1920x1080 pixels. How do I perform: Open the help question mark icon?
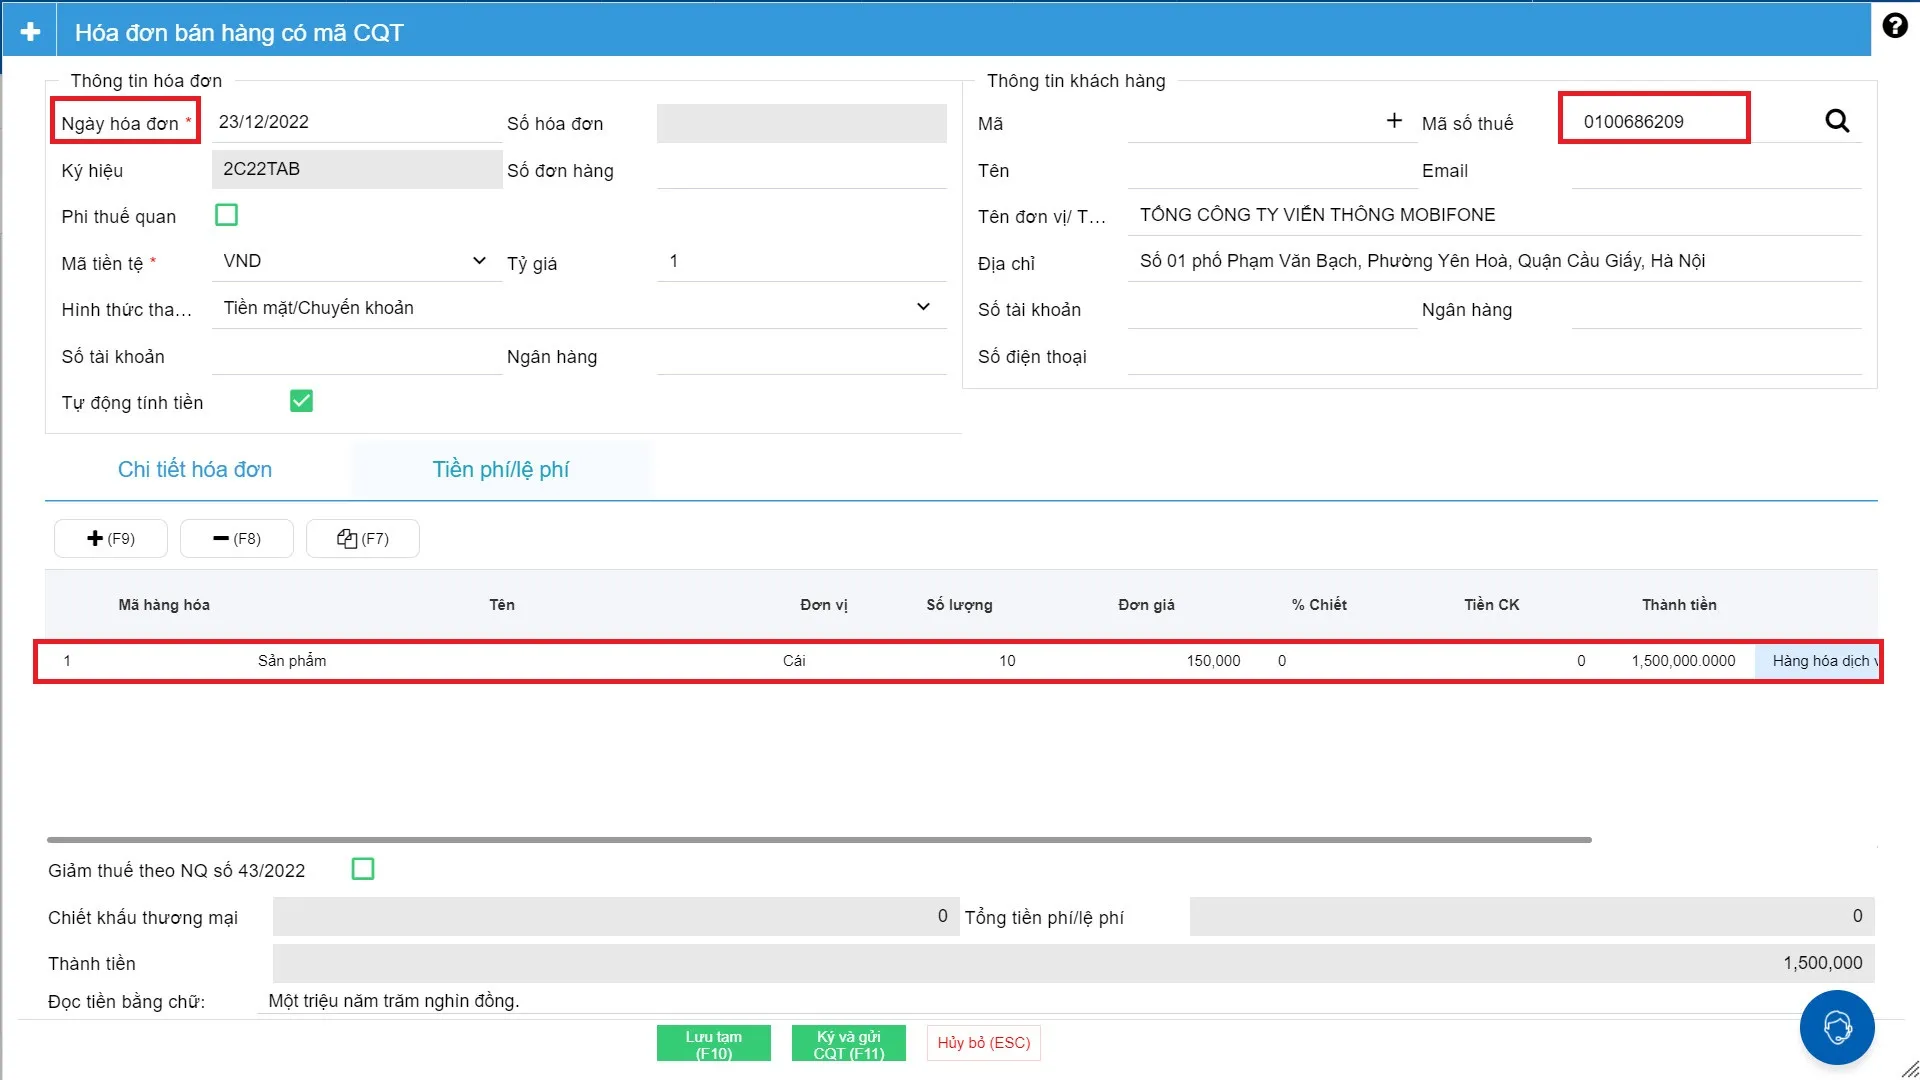tap(1894, 26)
